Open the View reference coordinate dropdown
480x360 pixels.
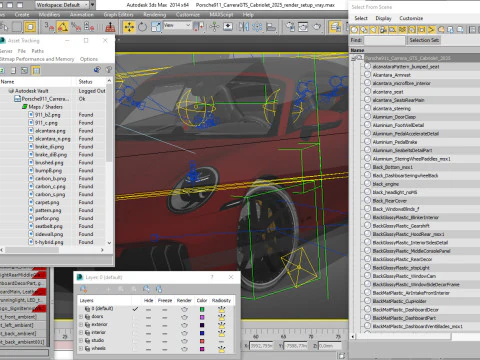point(177,26)
